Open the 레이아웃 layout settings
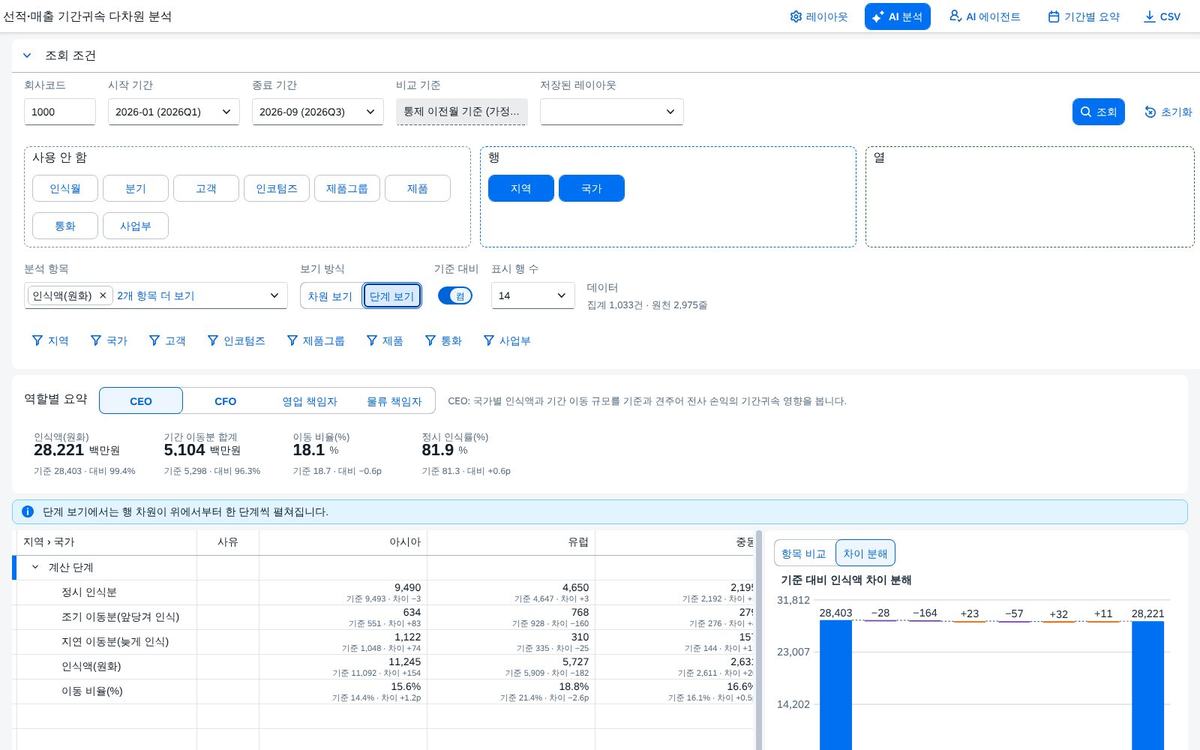Image resolution: width=1200 pixels, height=750 pixels. click(818, 17)
